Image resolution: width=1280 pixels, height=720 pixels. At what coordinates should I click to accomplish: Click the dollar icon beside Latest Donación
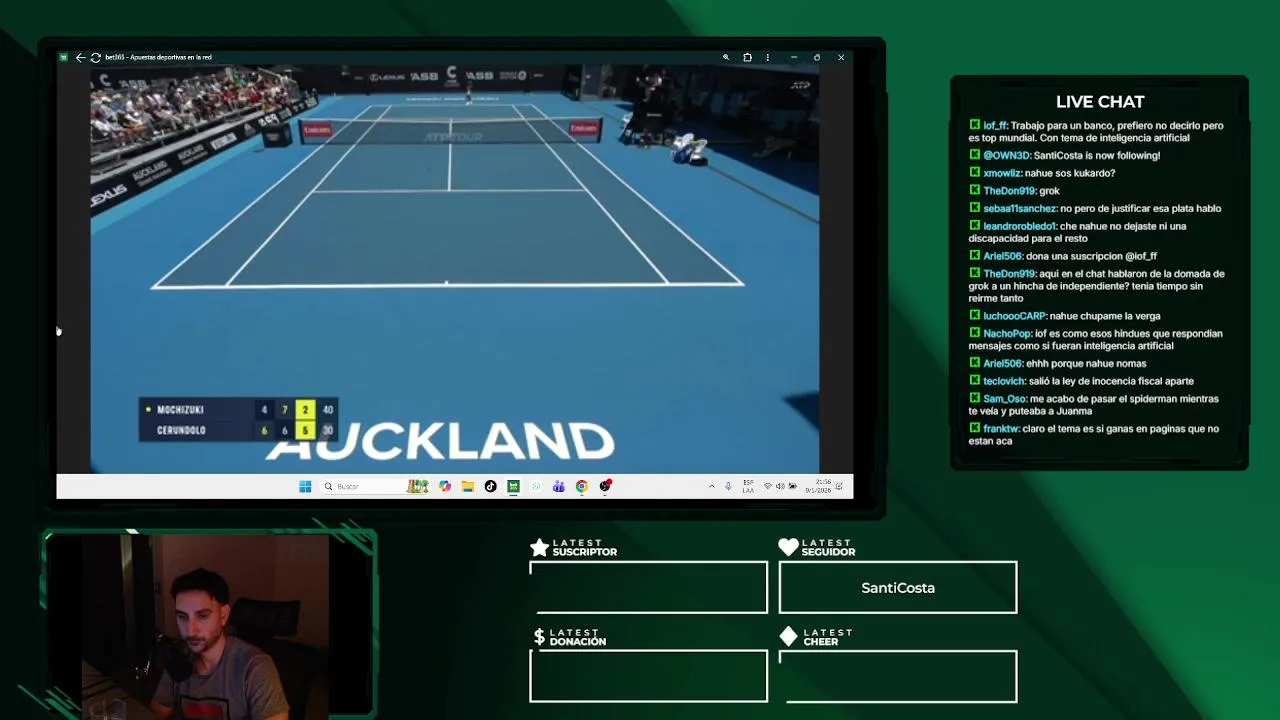tap(539, 637)
